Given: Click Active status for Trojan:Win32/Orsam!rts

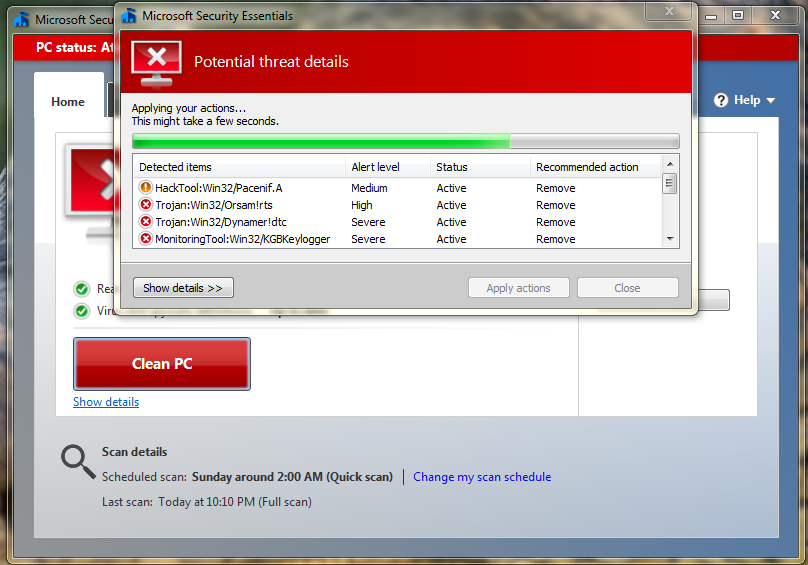Looking at the screenshot, I should [451, 205].
